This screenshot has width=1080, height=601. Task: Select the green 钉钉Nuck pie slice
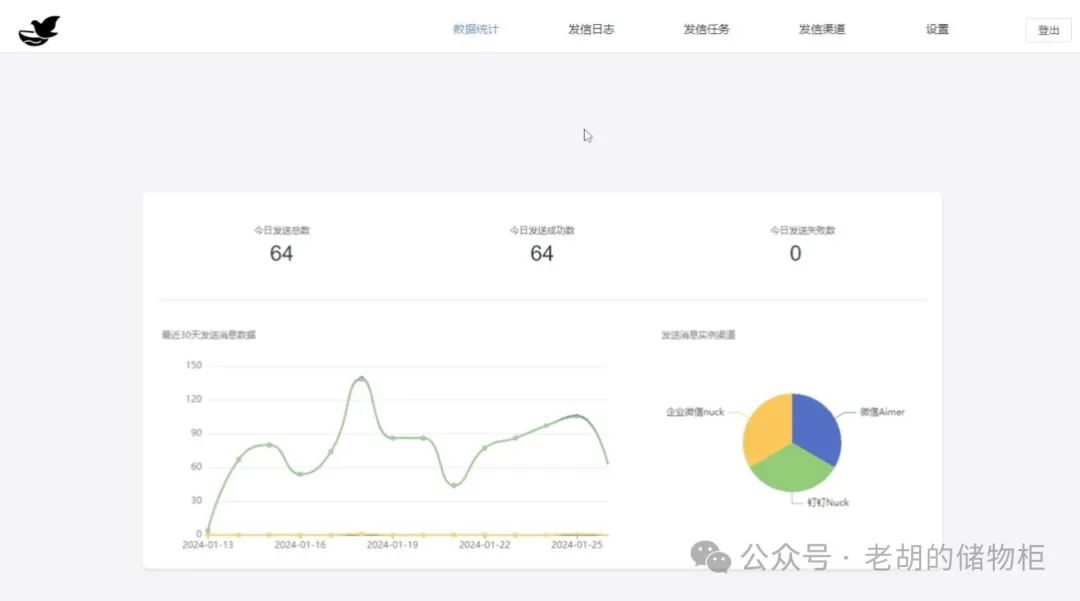click(792, 470)
